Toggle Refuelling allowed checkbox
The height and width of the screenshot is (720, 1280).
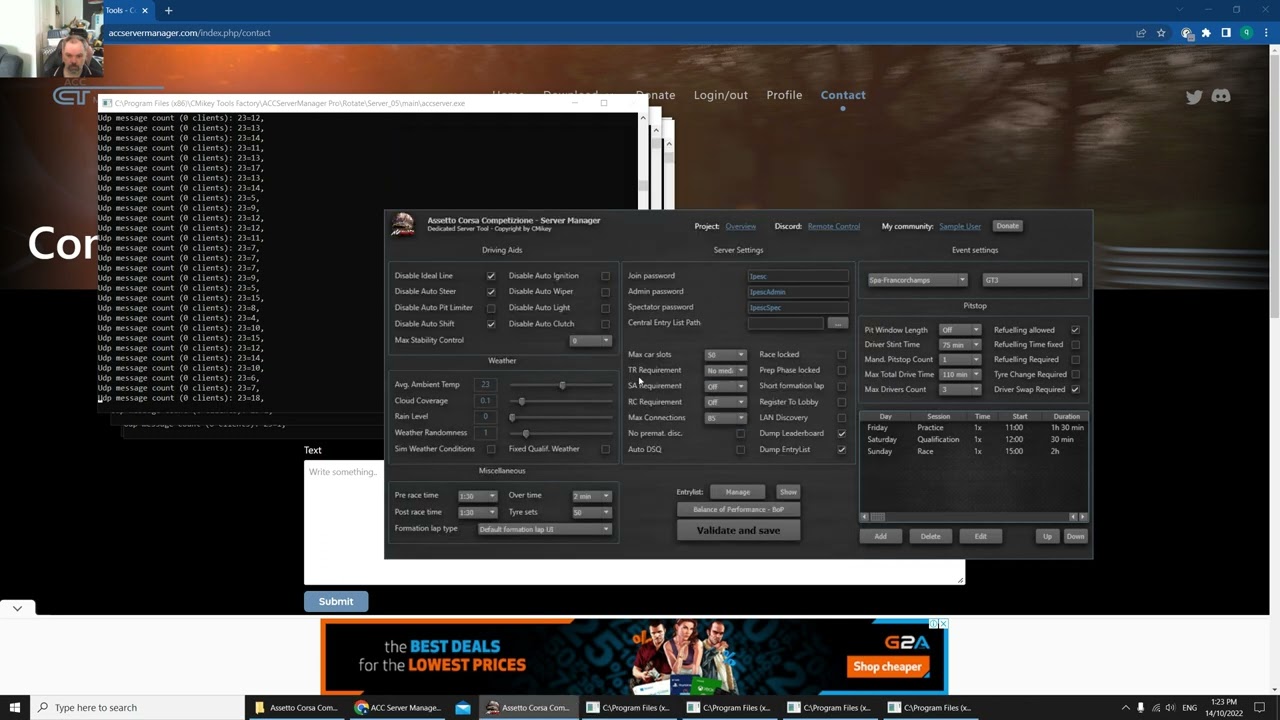[1075, 330]
